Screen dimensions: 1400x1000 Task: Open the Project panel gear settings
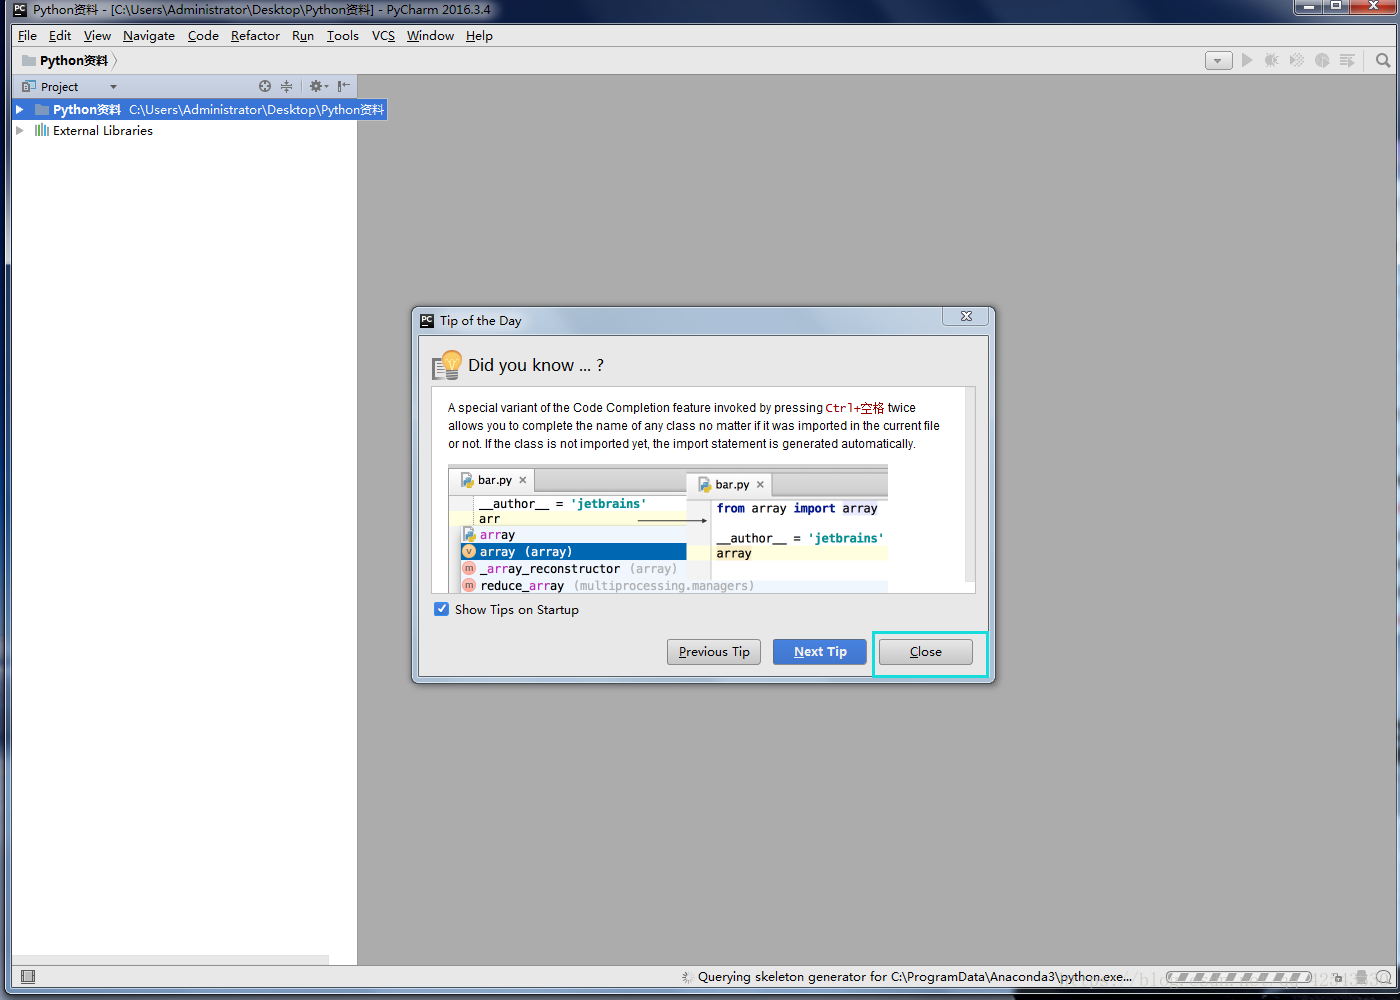click(x=318, y=86)
